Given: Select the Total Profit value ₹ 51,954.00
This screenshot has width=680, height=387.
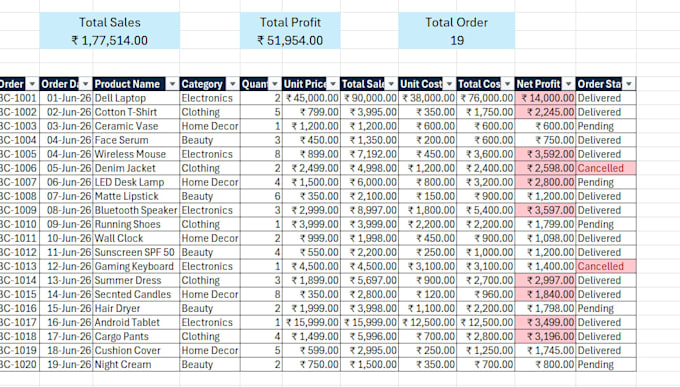Looking at the screenshot, I should click(x=290, y=40).
